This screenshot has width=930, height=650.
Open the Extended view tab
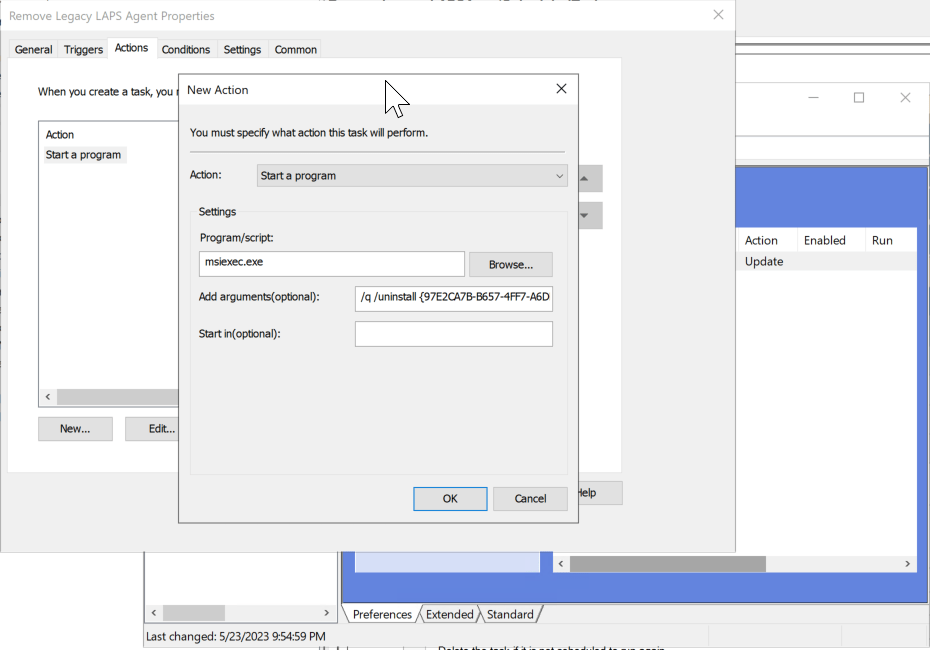(x=449, y=614)
